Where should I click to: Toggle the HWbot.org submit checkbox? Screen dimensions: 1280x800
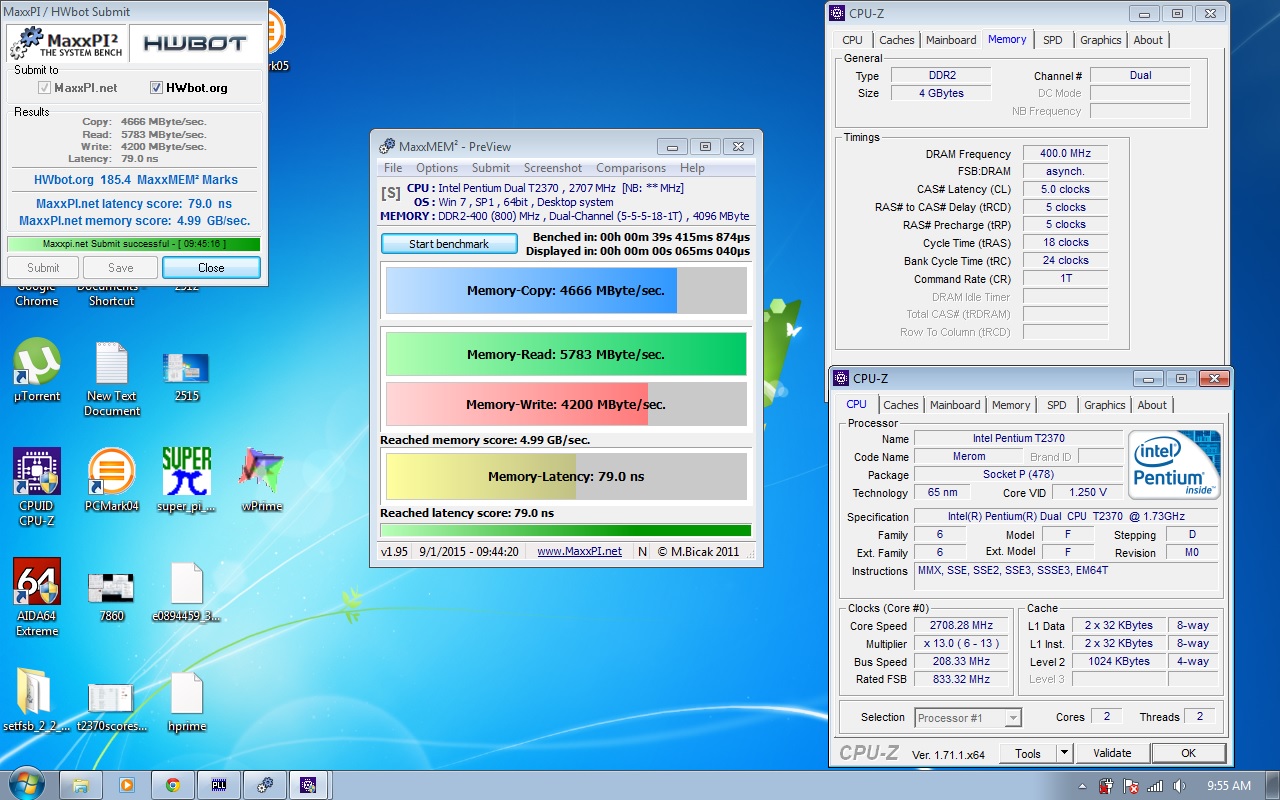coord(156,88)
